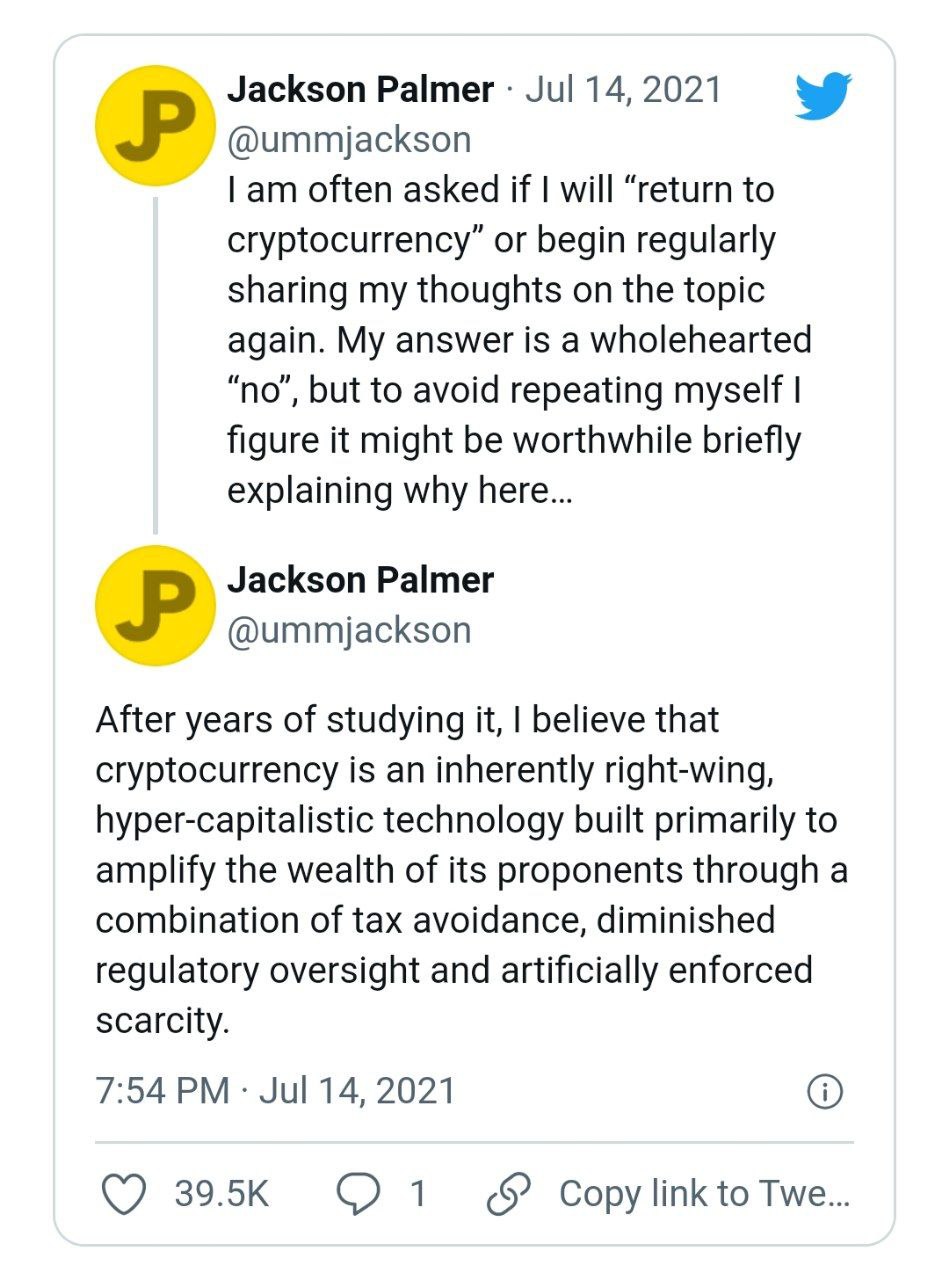Screen dimensions: 949x1280
Task: Open the top tweet's @ummjackson handle
Action: pyautogui.click(x=349, y=140)
